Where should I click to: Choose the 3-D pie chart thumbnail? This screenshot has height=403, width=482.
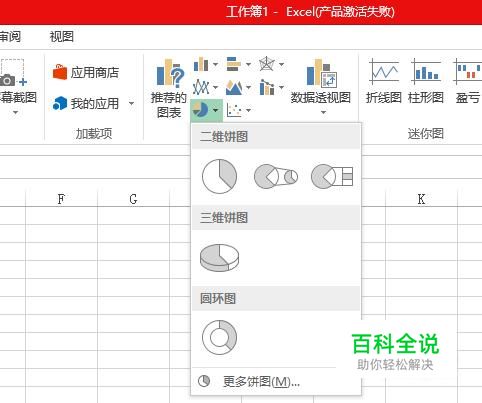pyautogui.click(x=219, y=258)
